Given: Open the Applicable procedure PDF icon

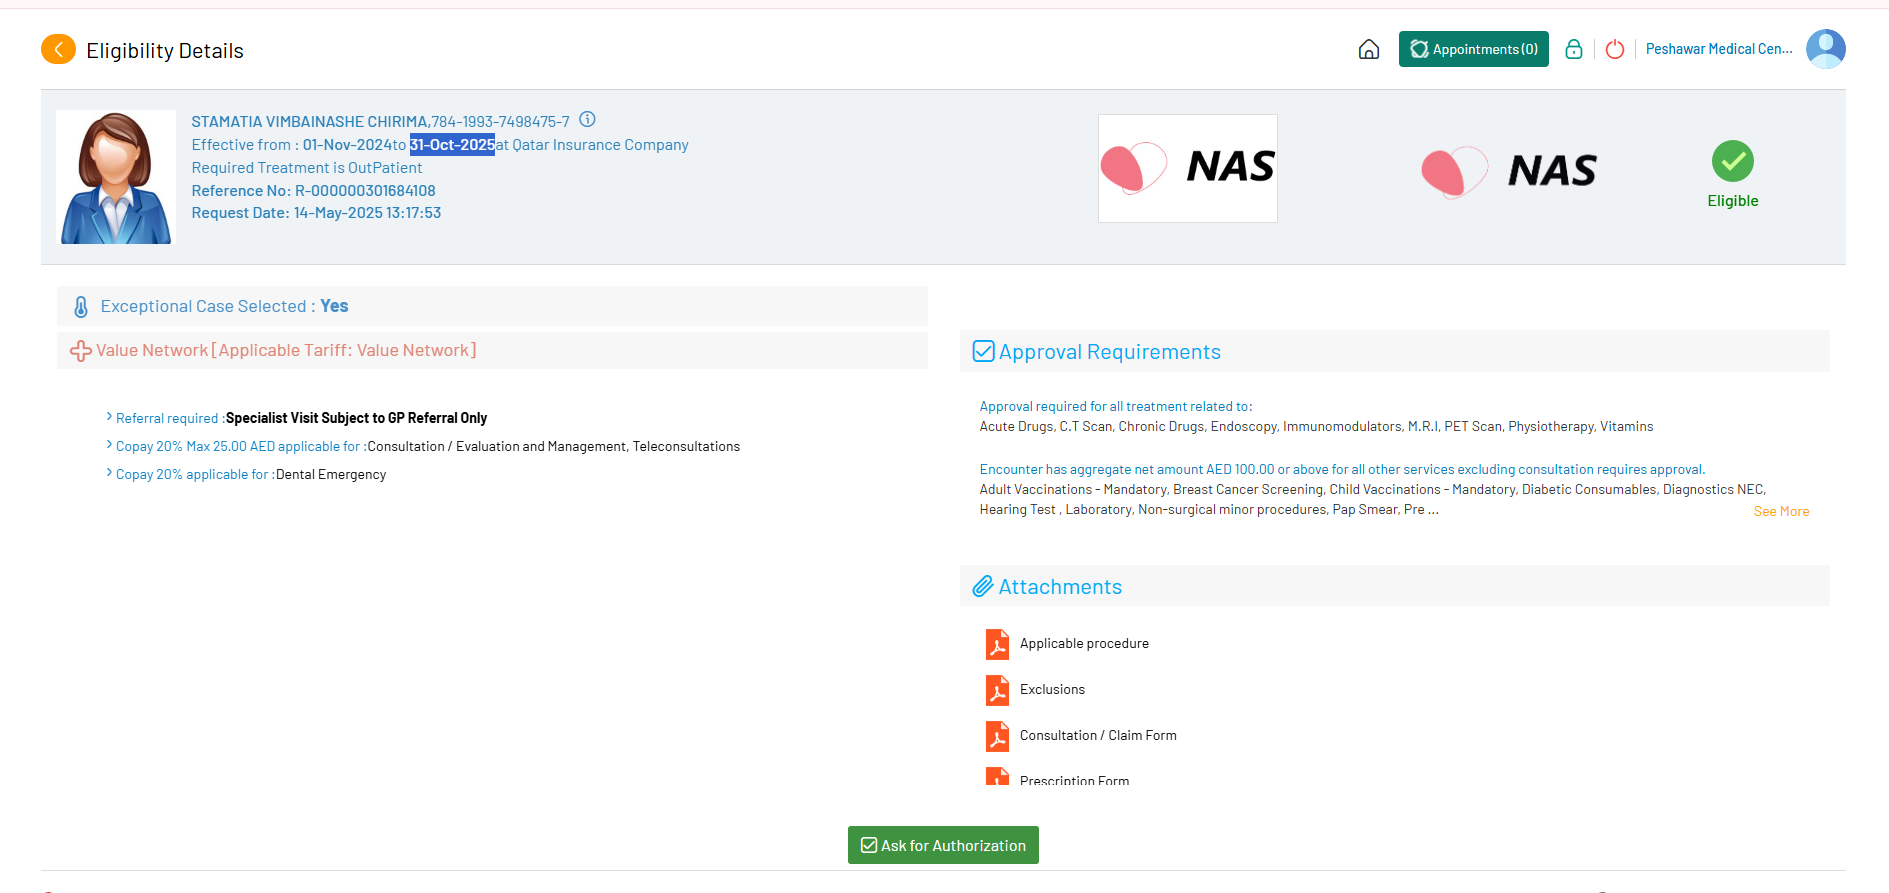Looking at the screenshot, I should click(997, 644).
